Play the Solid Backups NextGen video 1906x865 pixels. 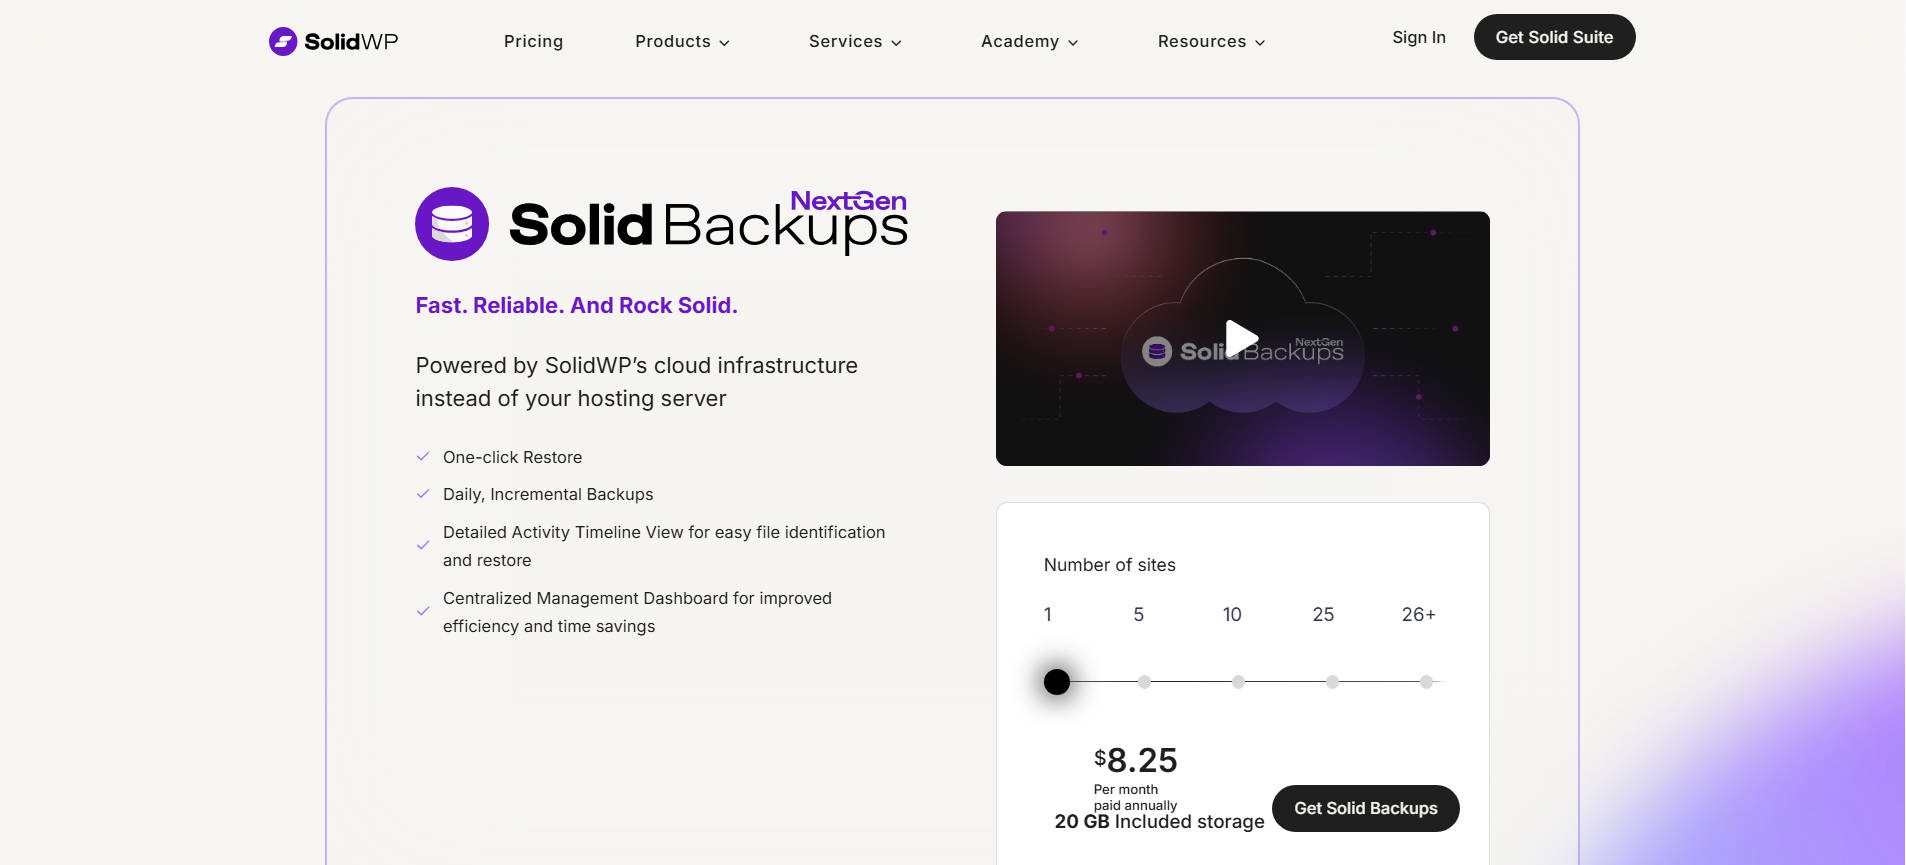click(x=1241, y=338)
